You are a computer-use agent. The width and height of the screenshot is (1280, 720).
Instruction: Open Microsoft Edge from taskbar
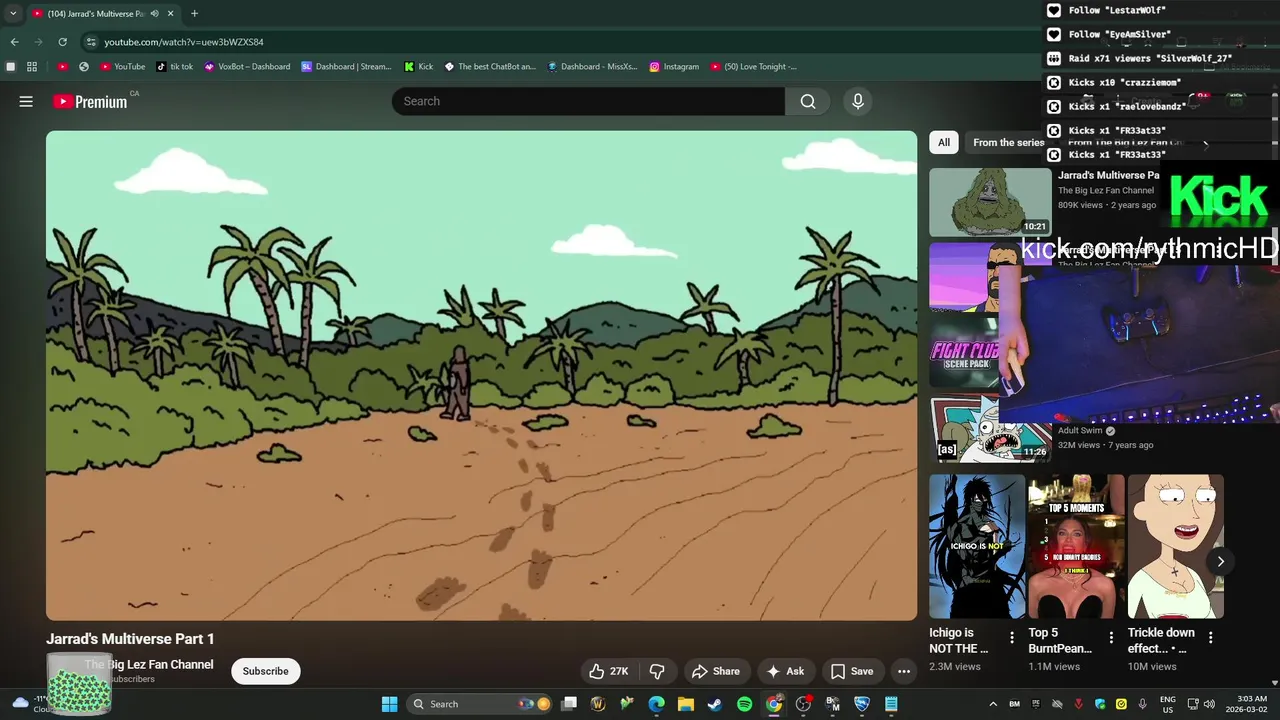point(656,704)
